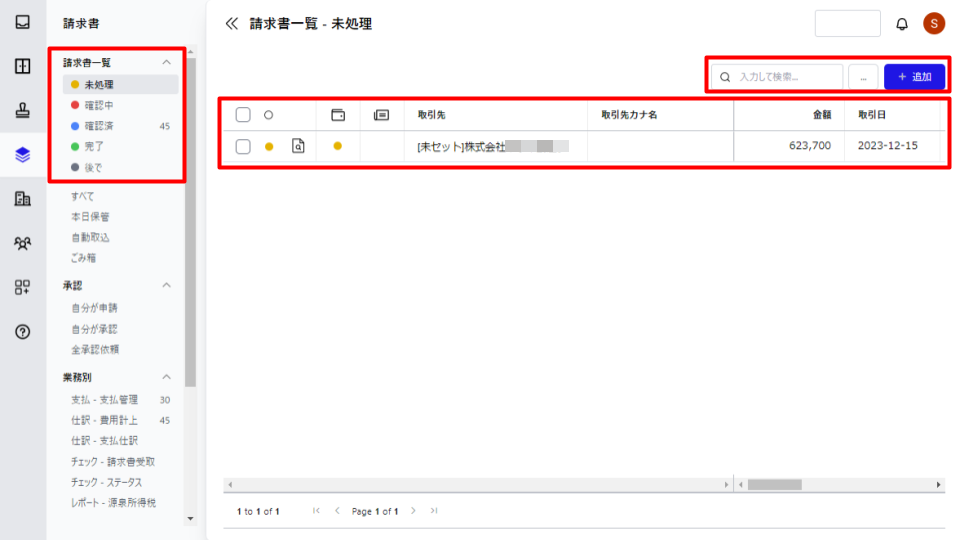Screen dimensions: 960x540
Task: Open the team members icon
Action: point(23,243)
